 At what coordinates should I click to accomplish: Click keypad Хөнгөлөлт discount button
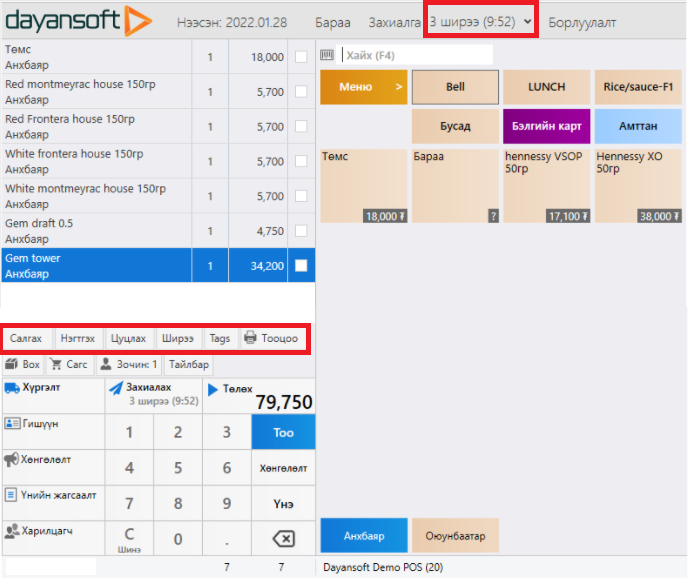283,468
